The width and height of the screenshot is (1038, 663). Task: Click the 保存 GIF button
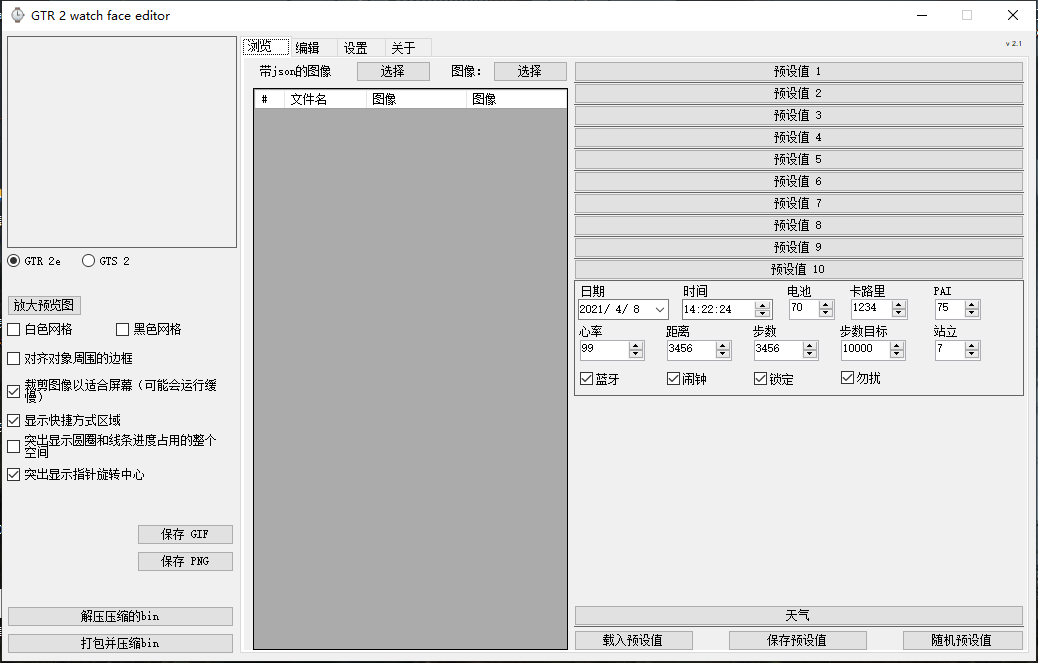tap(185, 534)
